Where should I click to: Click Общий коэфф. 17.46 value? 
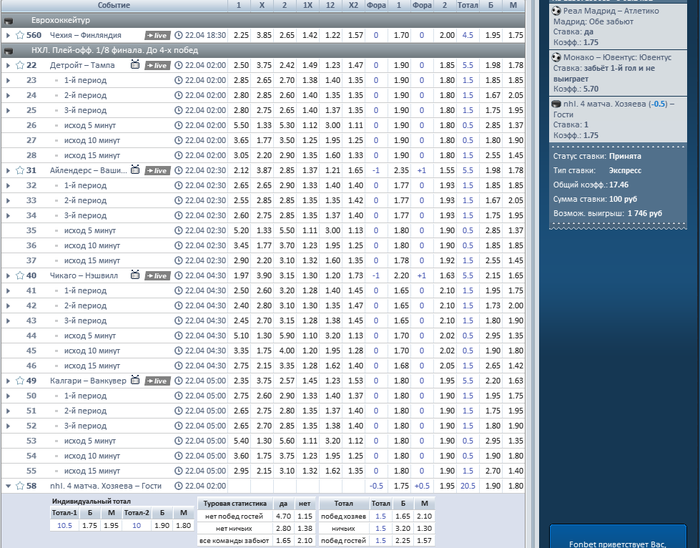point(619,185)
